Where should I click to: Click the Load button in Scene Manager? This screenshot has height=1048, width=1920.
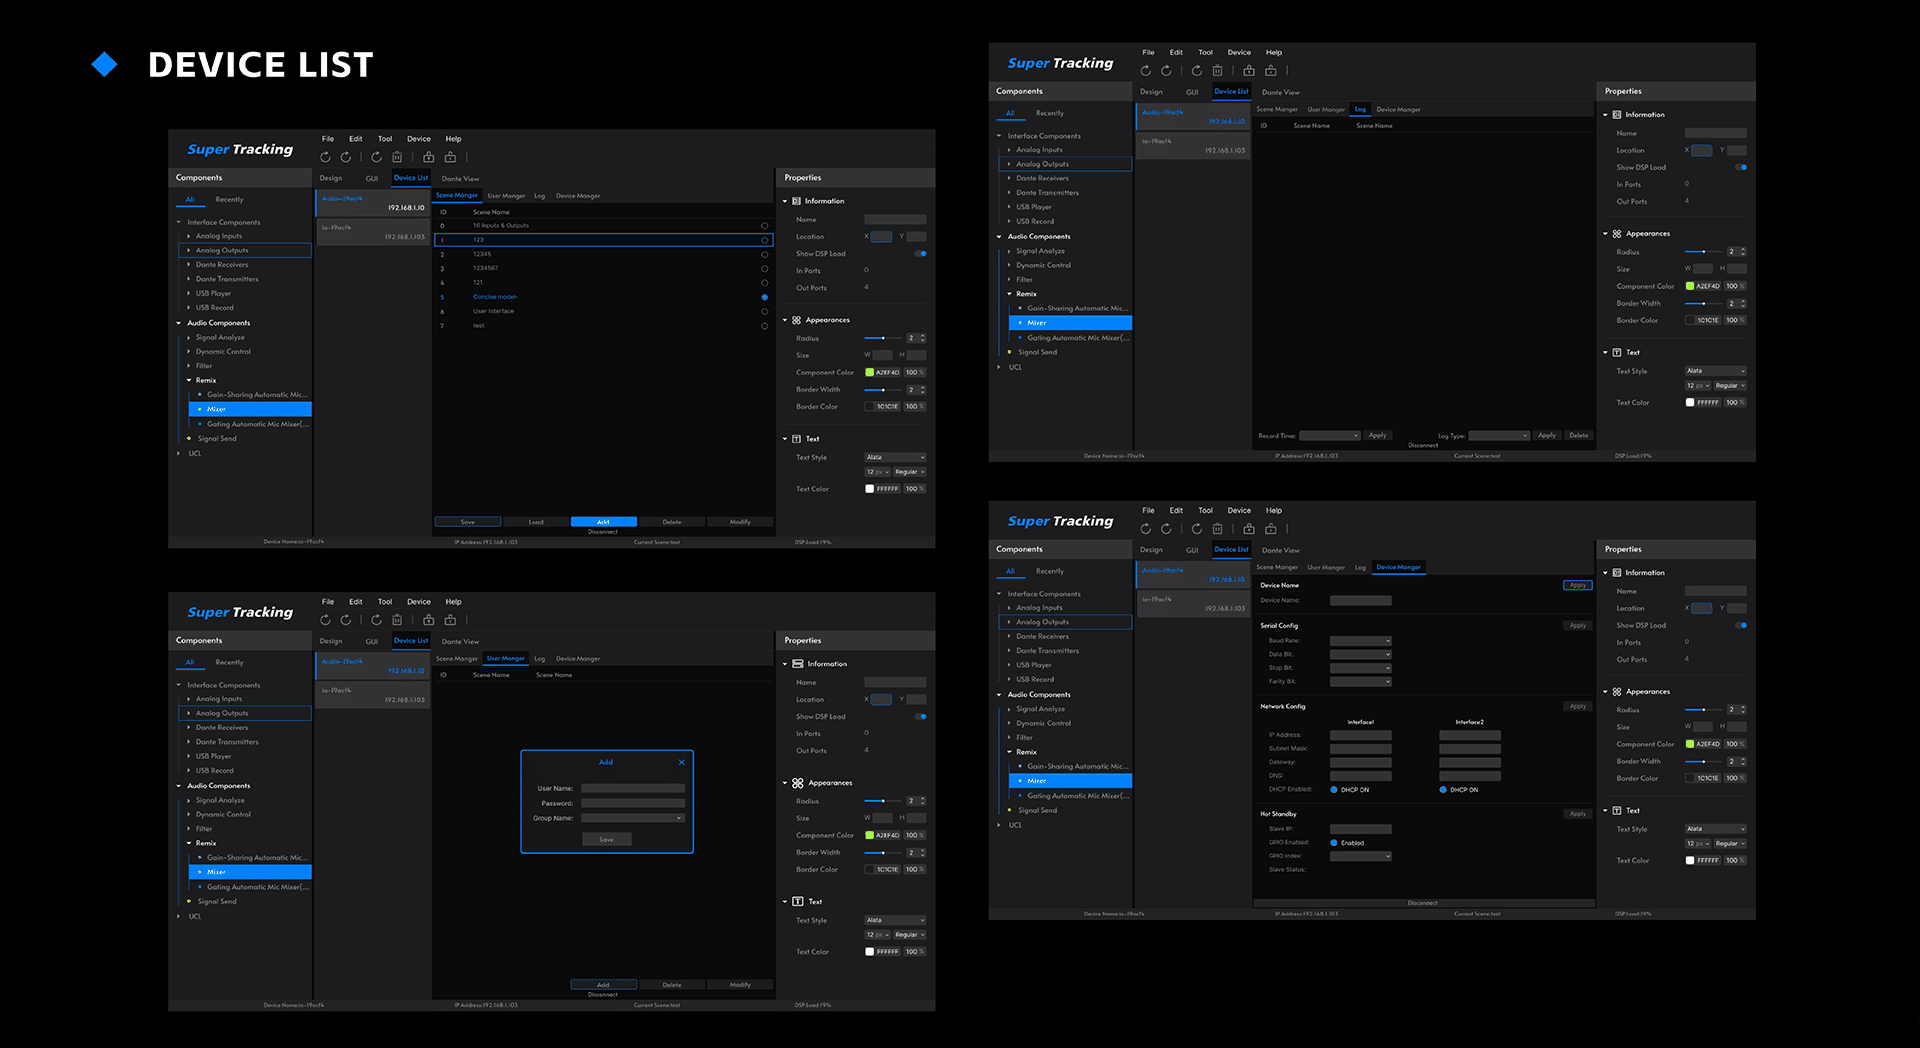click(536, 522)
